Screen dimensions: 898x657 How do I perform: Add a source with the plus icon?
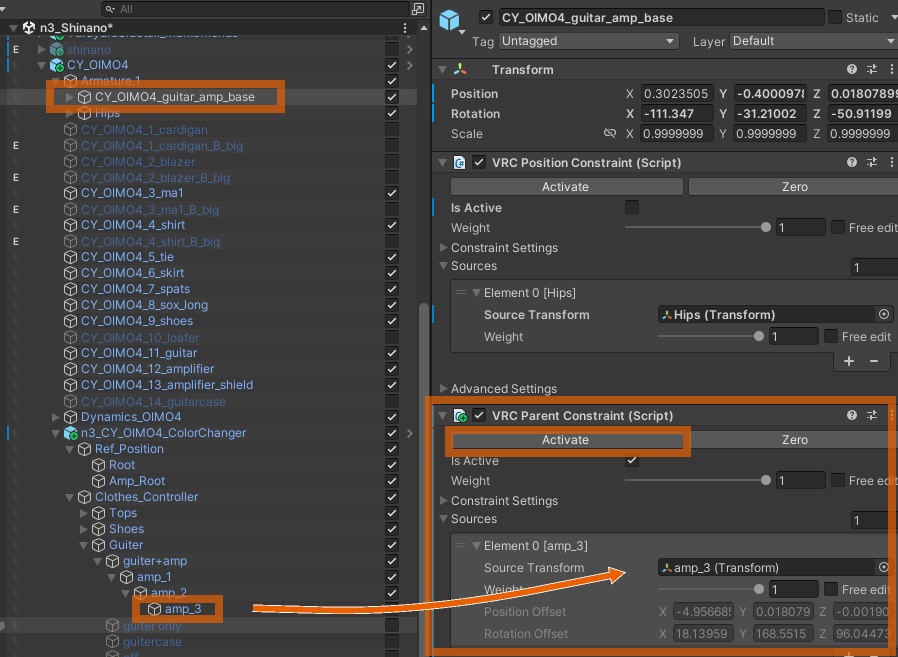tap(849, 361)
